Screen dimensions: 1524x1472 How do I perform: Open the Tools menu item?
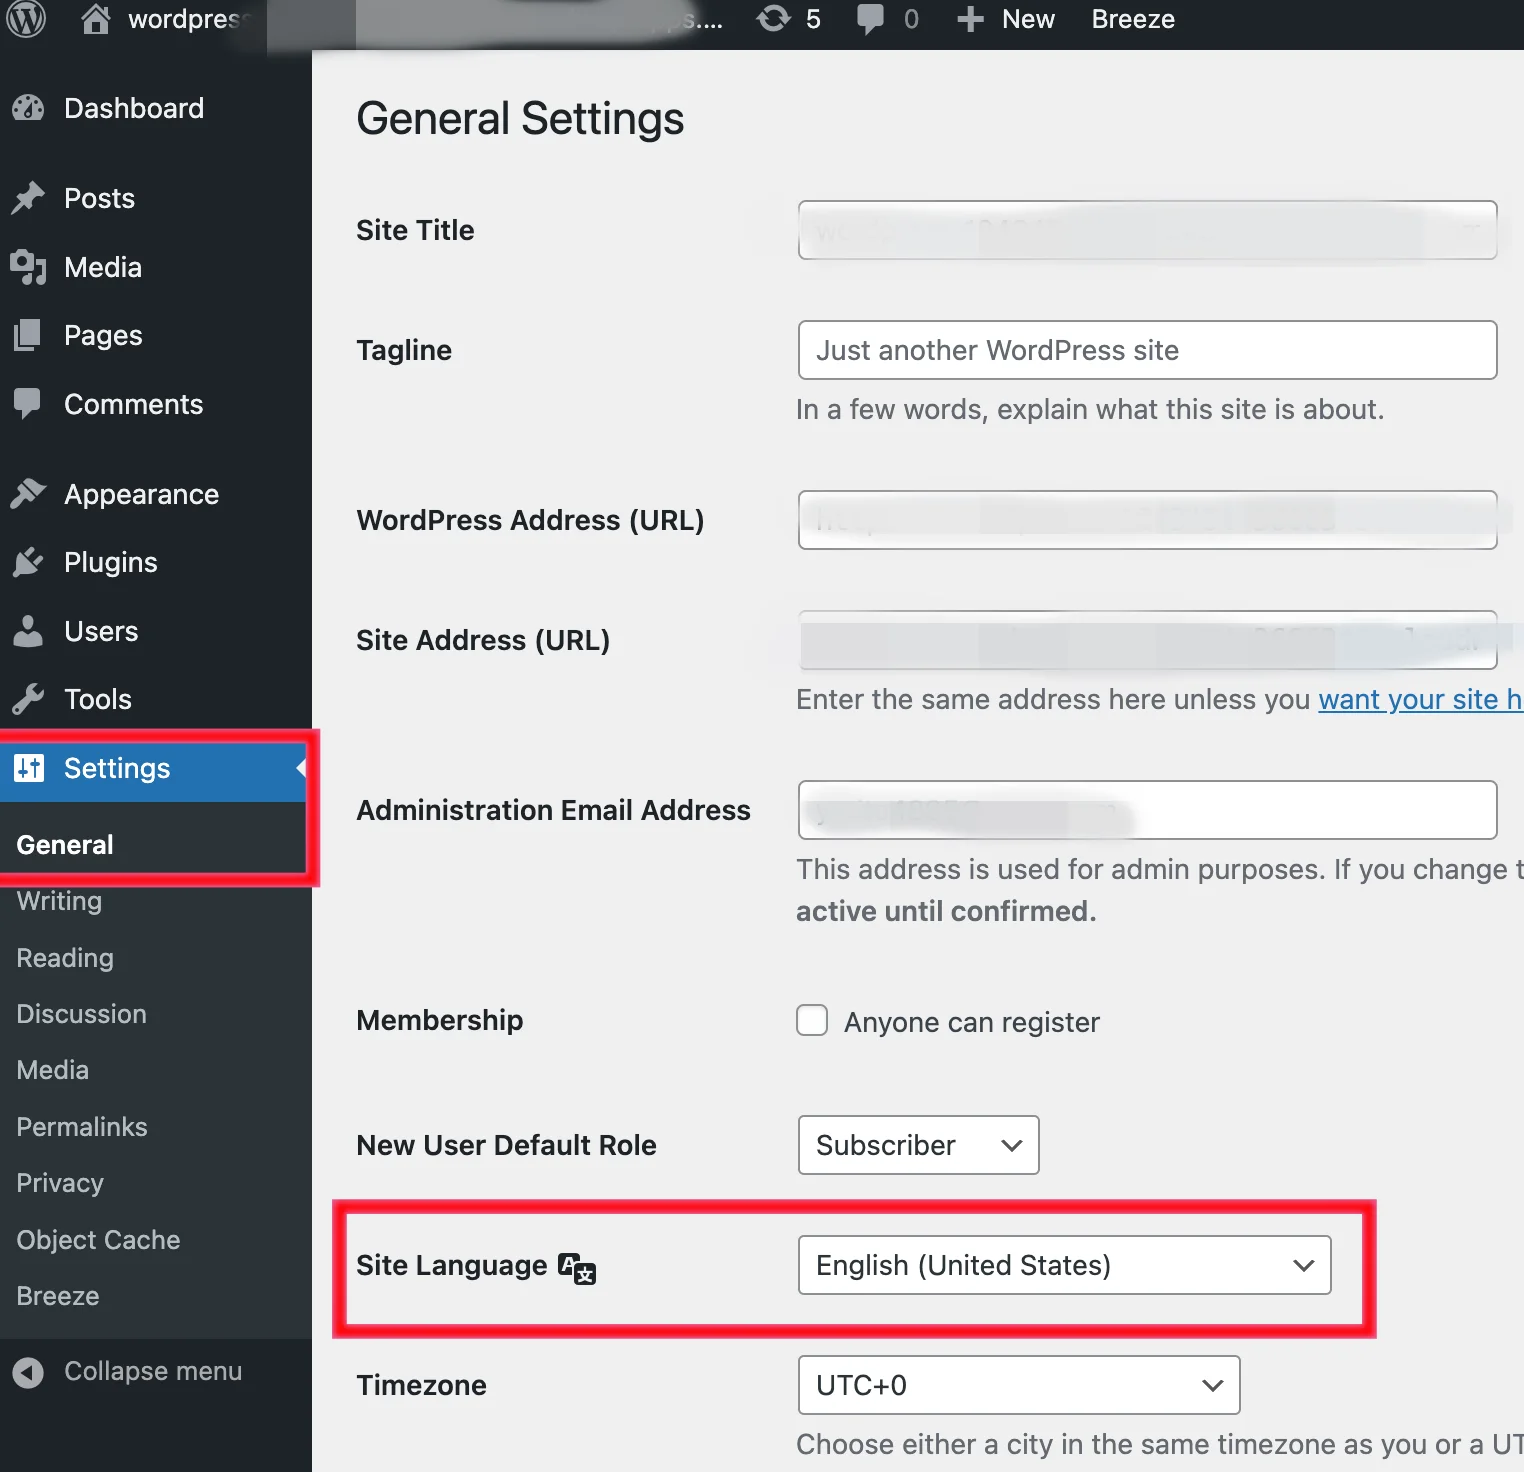tap(98, 699)
